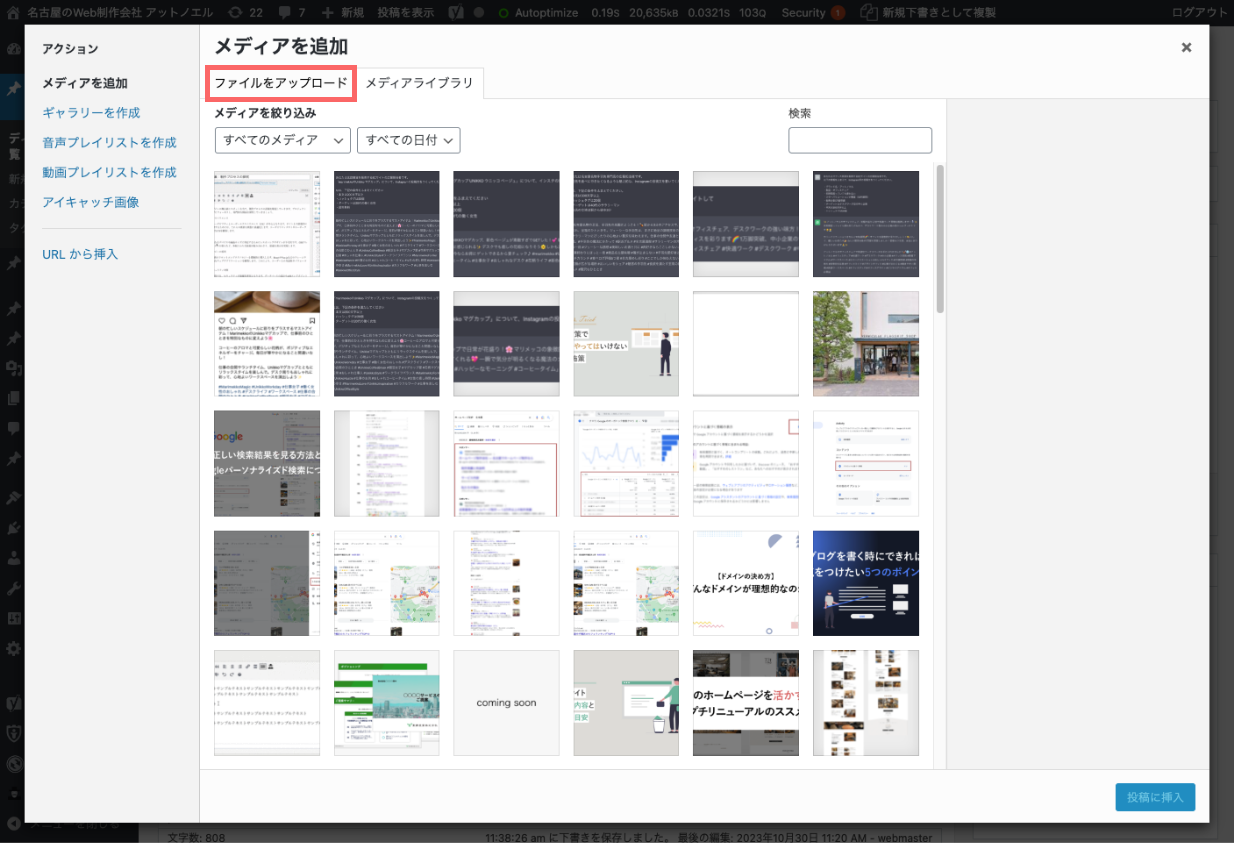This screenshot has width=1234, height=843.
Task: Select the デスクワークの強い味方 dark text thumbnail
Action: pyautogui.click(x=746, y=223)
